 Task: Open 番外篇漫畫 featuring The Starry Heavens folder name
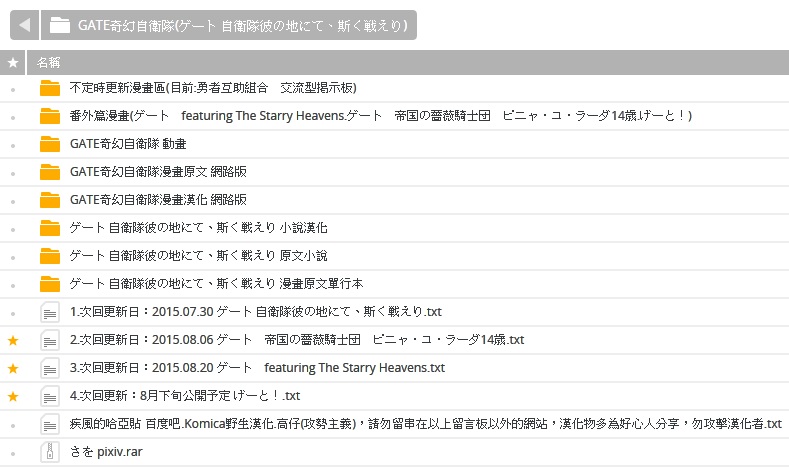pos(381,116)
